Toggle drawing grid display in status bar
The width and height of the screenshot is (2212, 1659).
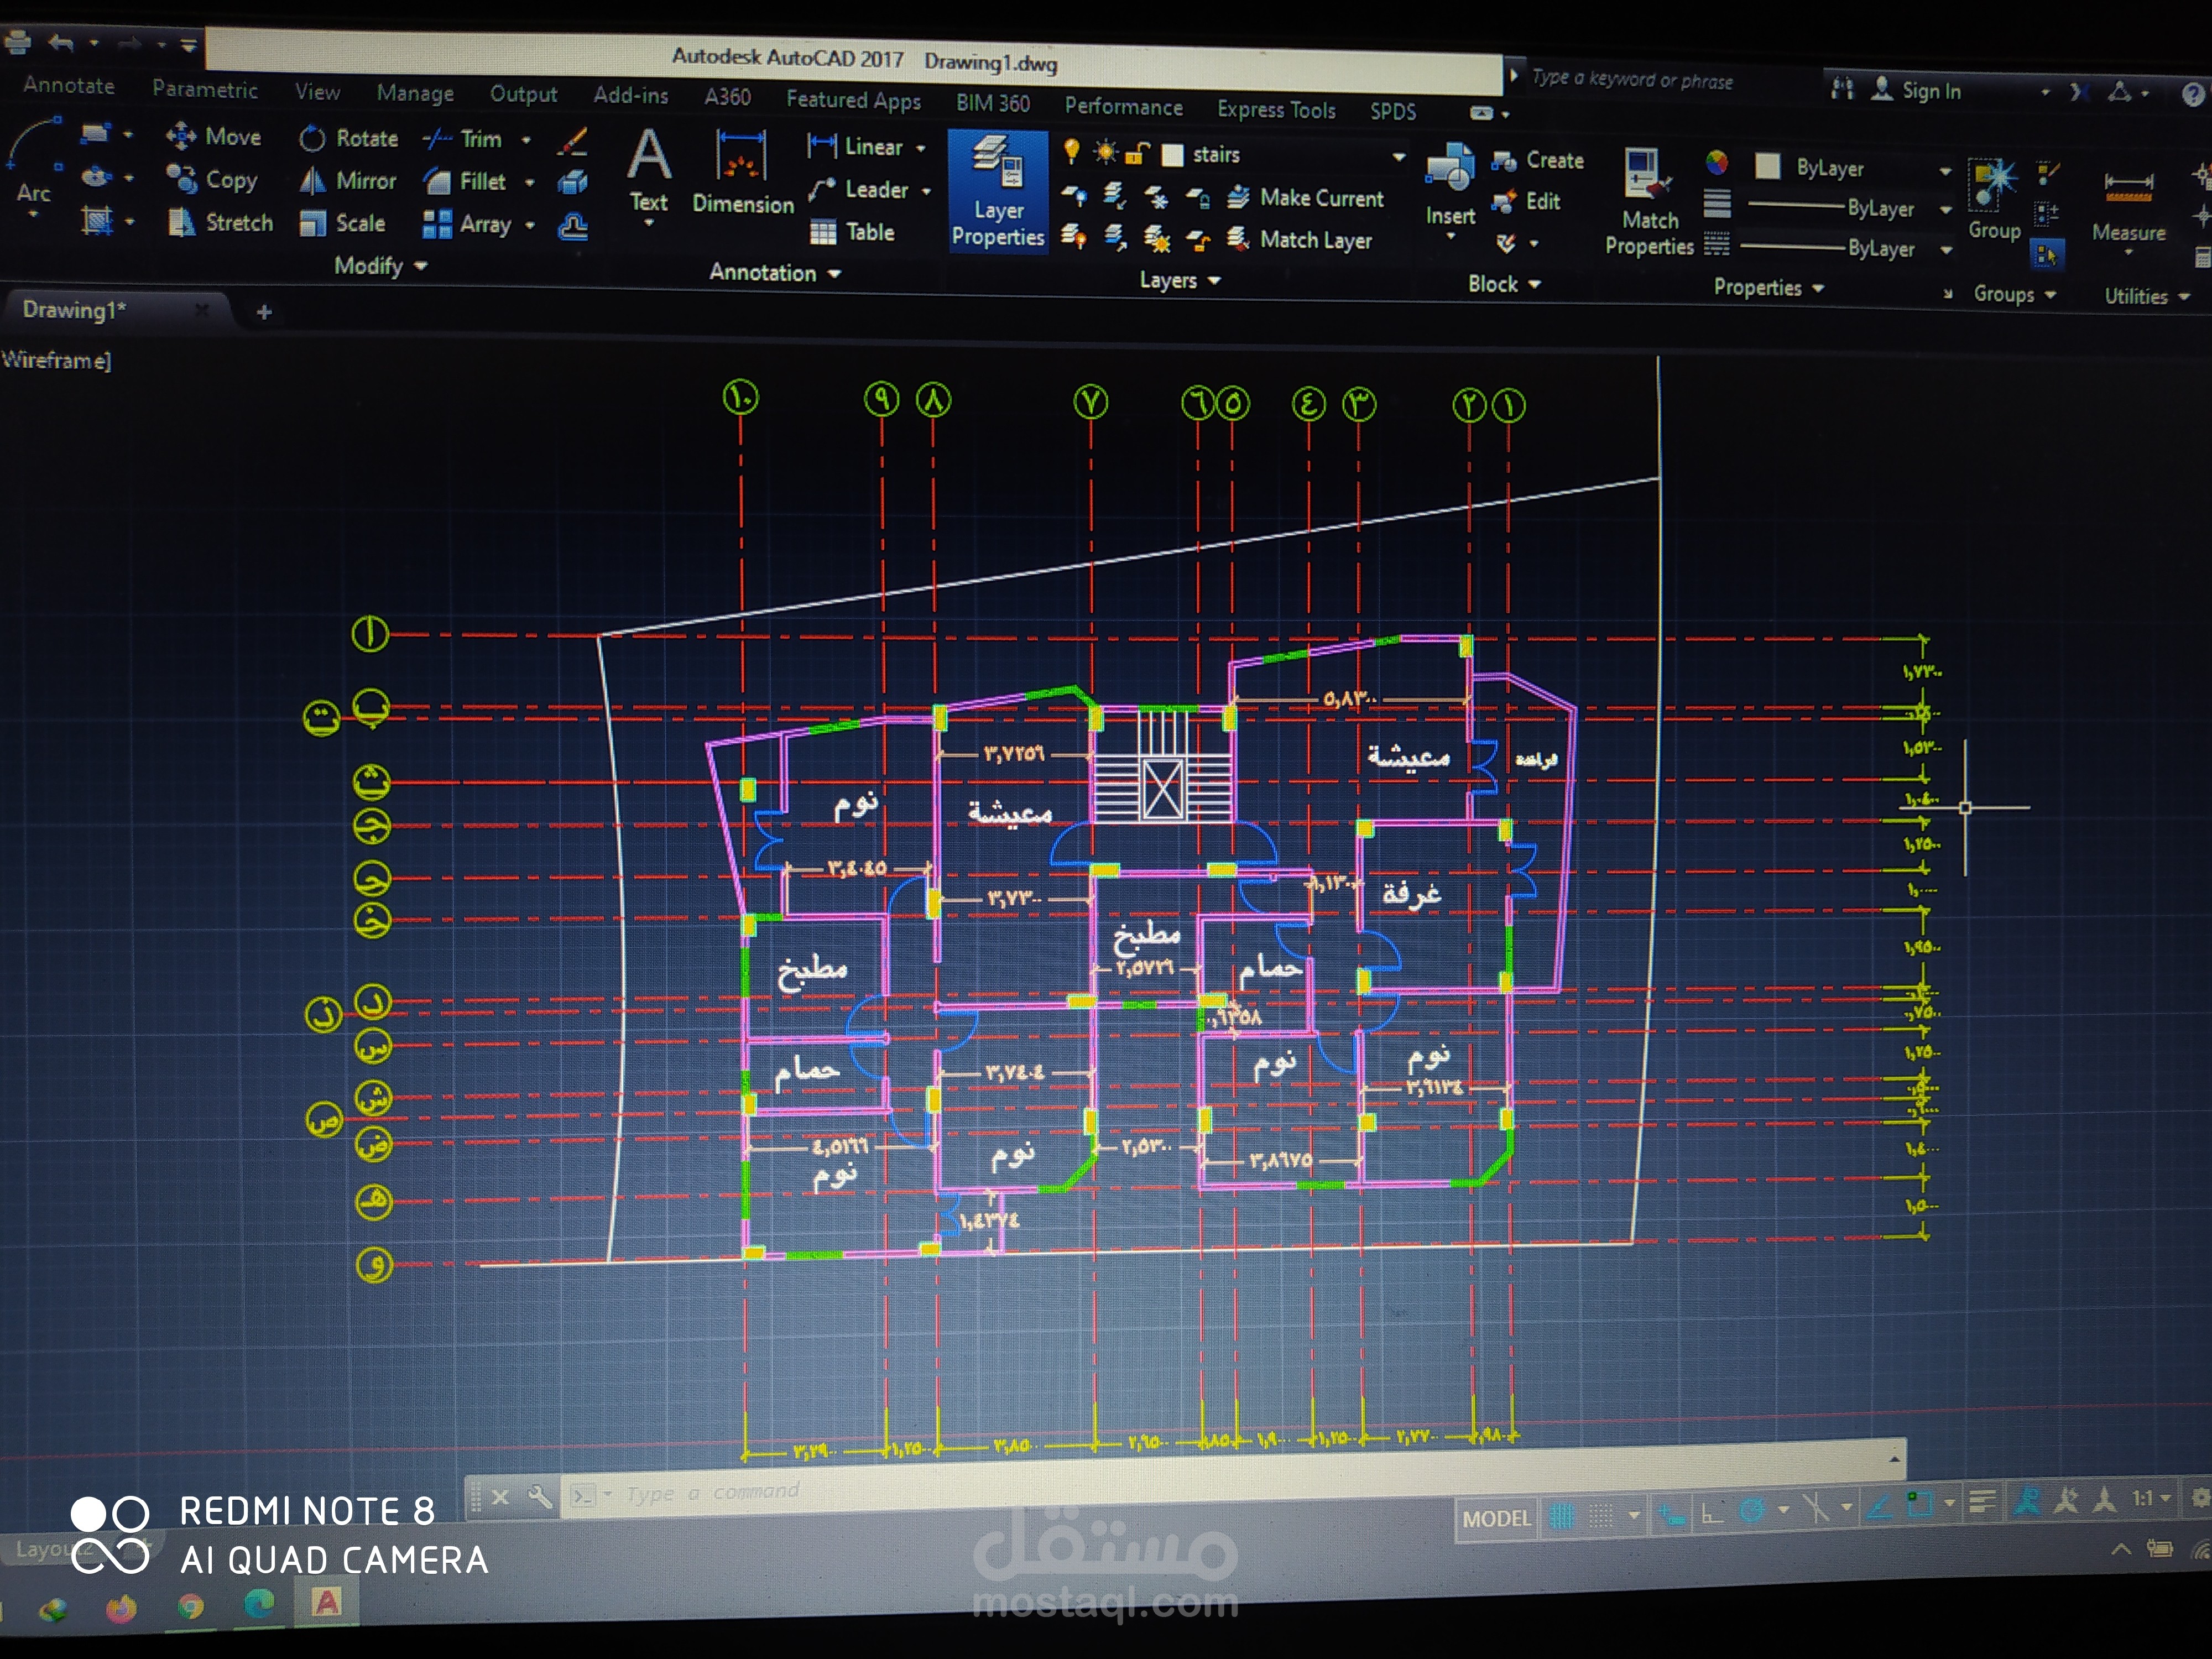pyautogui.click(x=1561, y=1517)
